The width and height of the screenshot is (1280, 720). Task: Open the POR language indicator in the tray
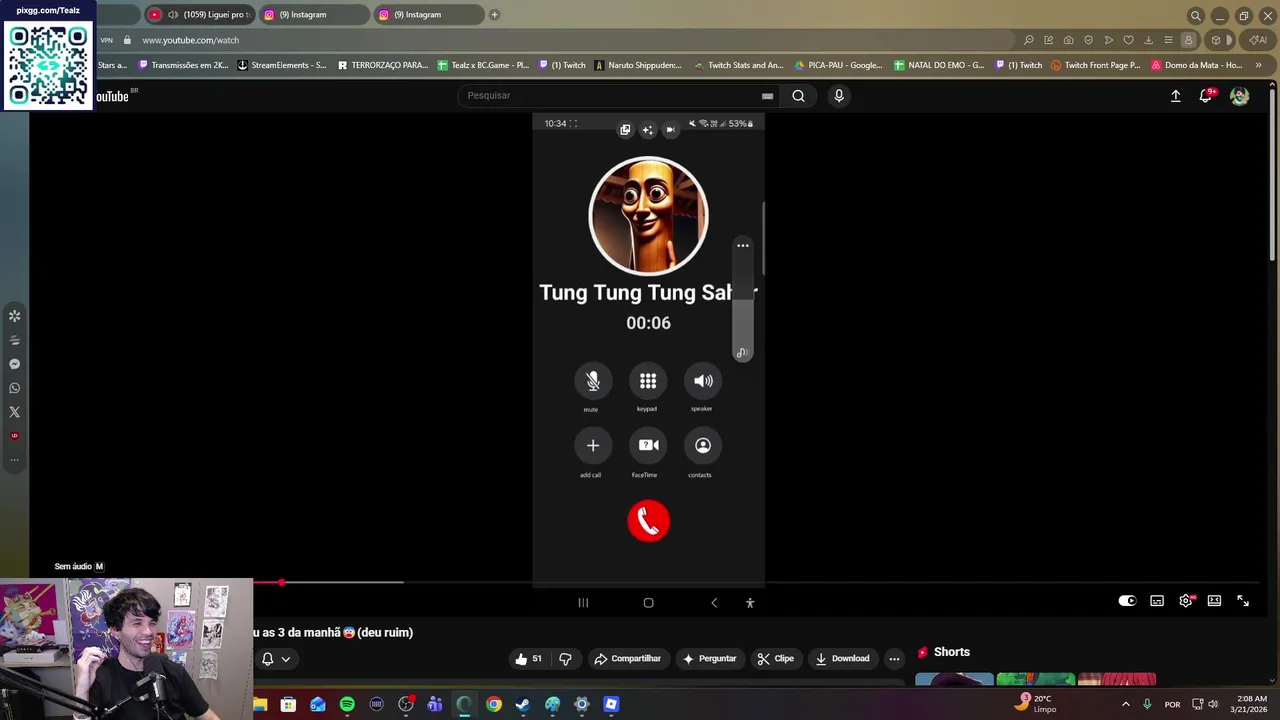click(1172, 704)
